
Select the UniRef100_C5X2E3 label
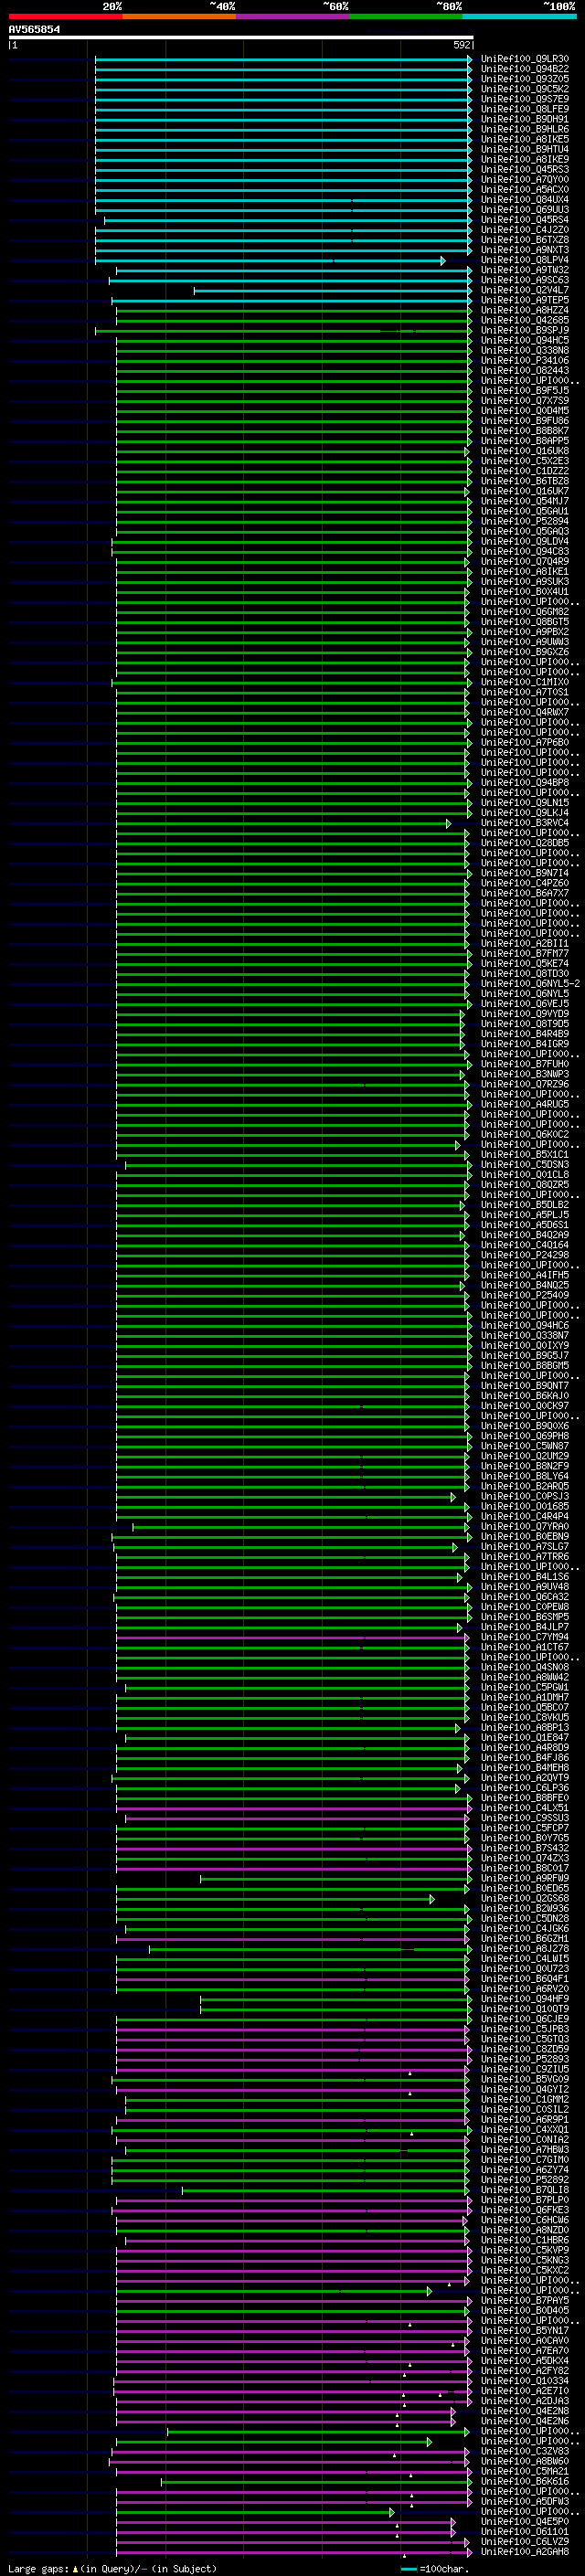coord(524,461)
